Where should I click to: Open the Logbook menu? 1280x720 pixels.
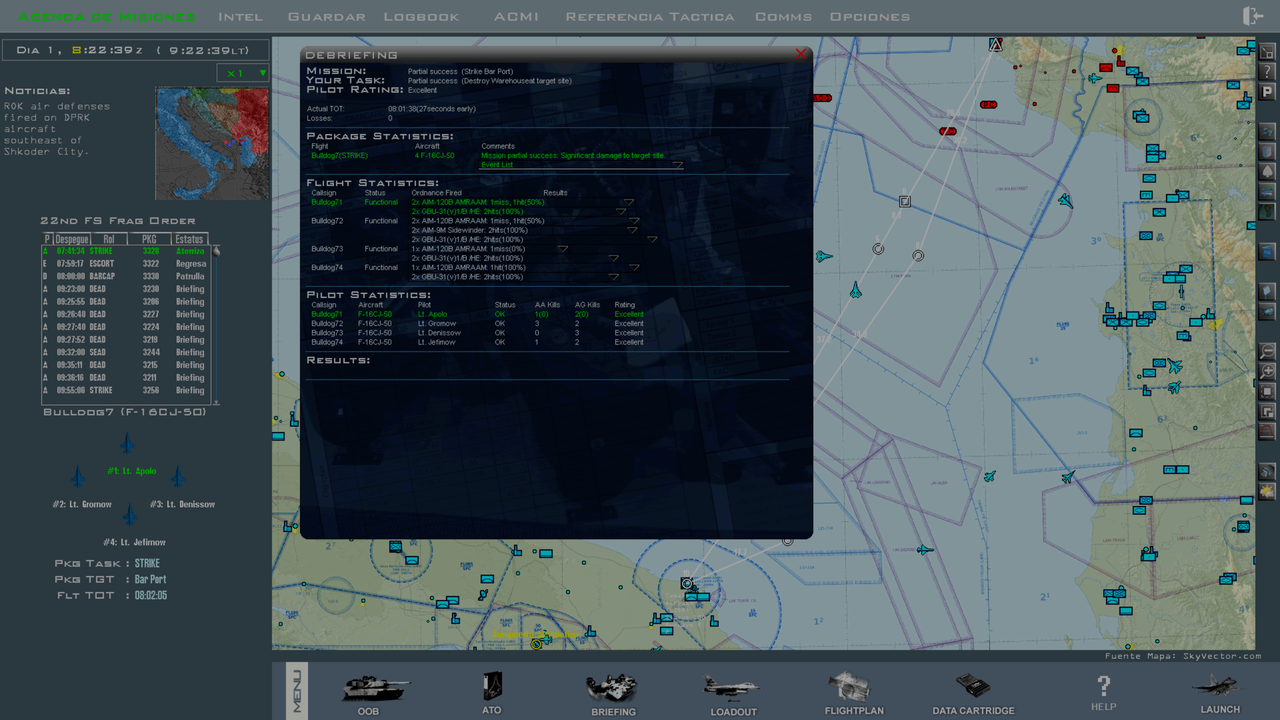(x=421, y=17)
